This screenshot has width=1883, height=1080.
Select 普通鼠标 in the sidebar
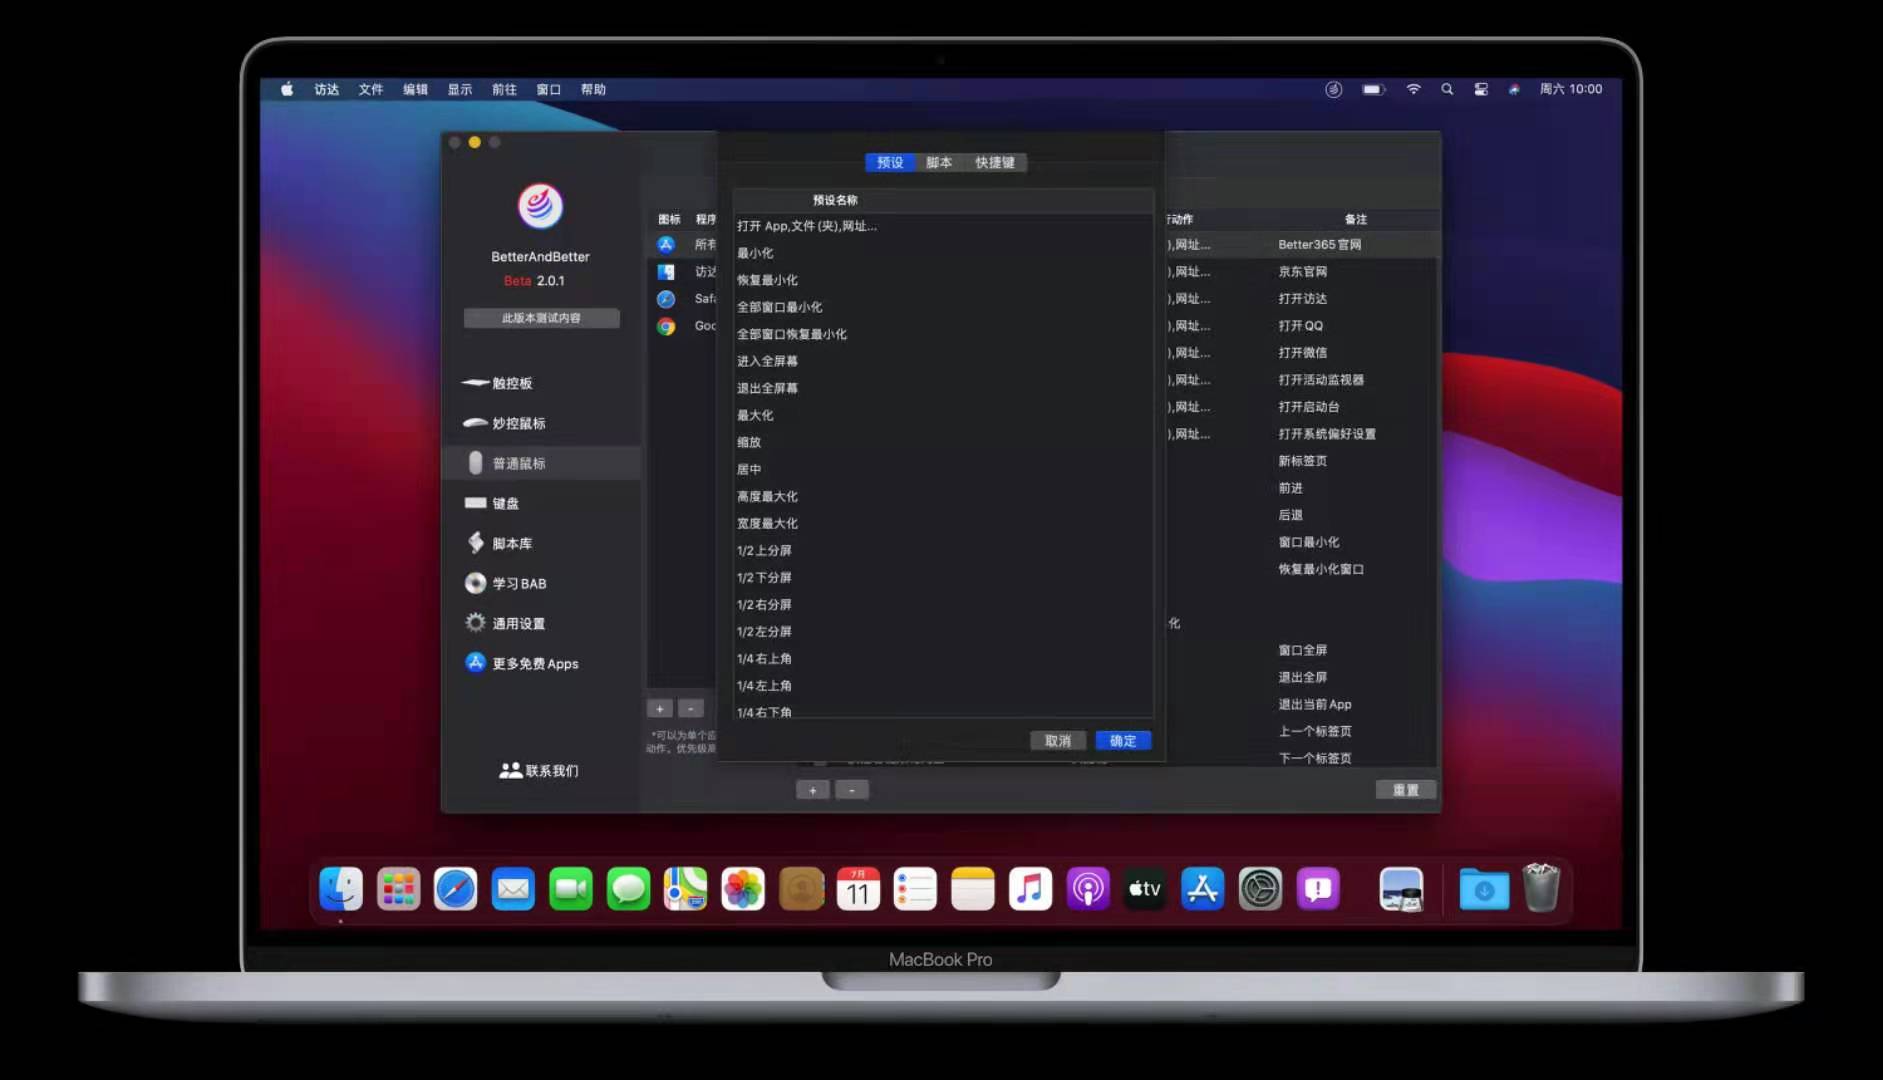pos(541,463)
